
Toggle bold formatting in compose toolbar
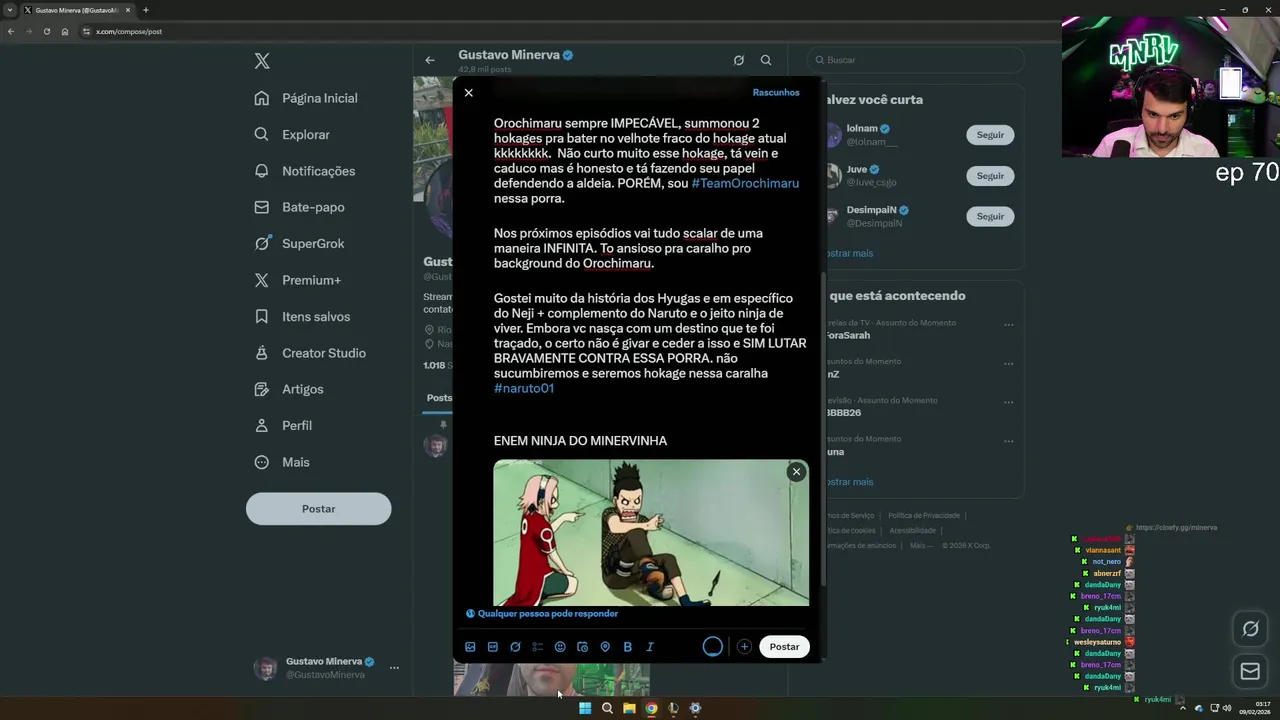[x=628, y=647]
